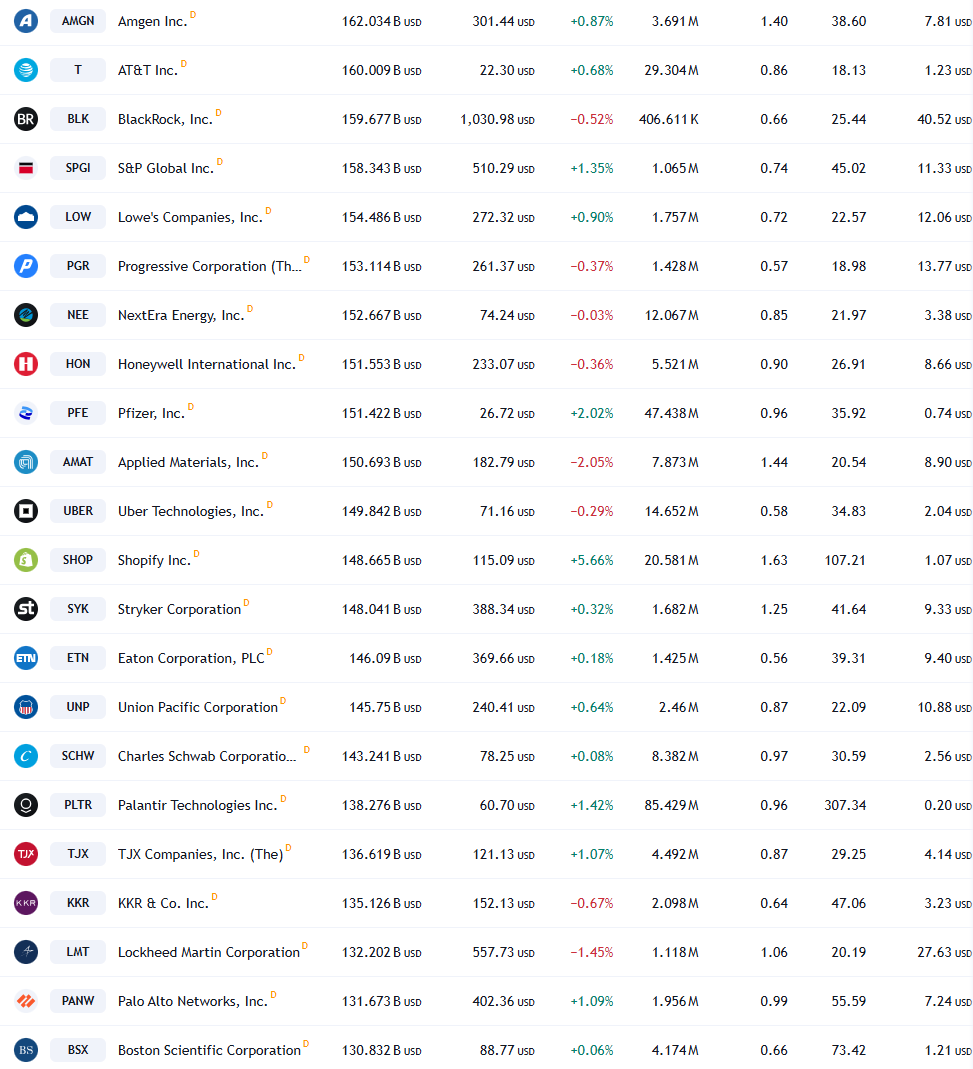Open Progressive Corporation stock link
Screen dimensions: 973x1069
pyautogui.click(x=209, y=267)
